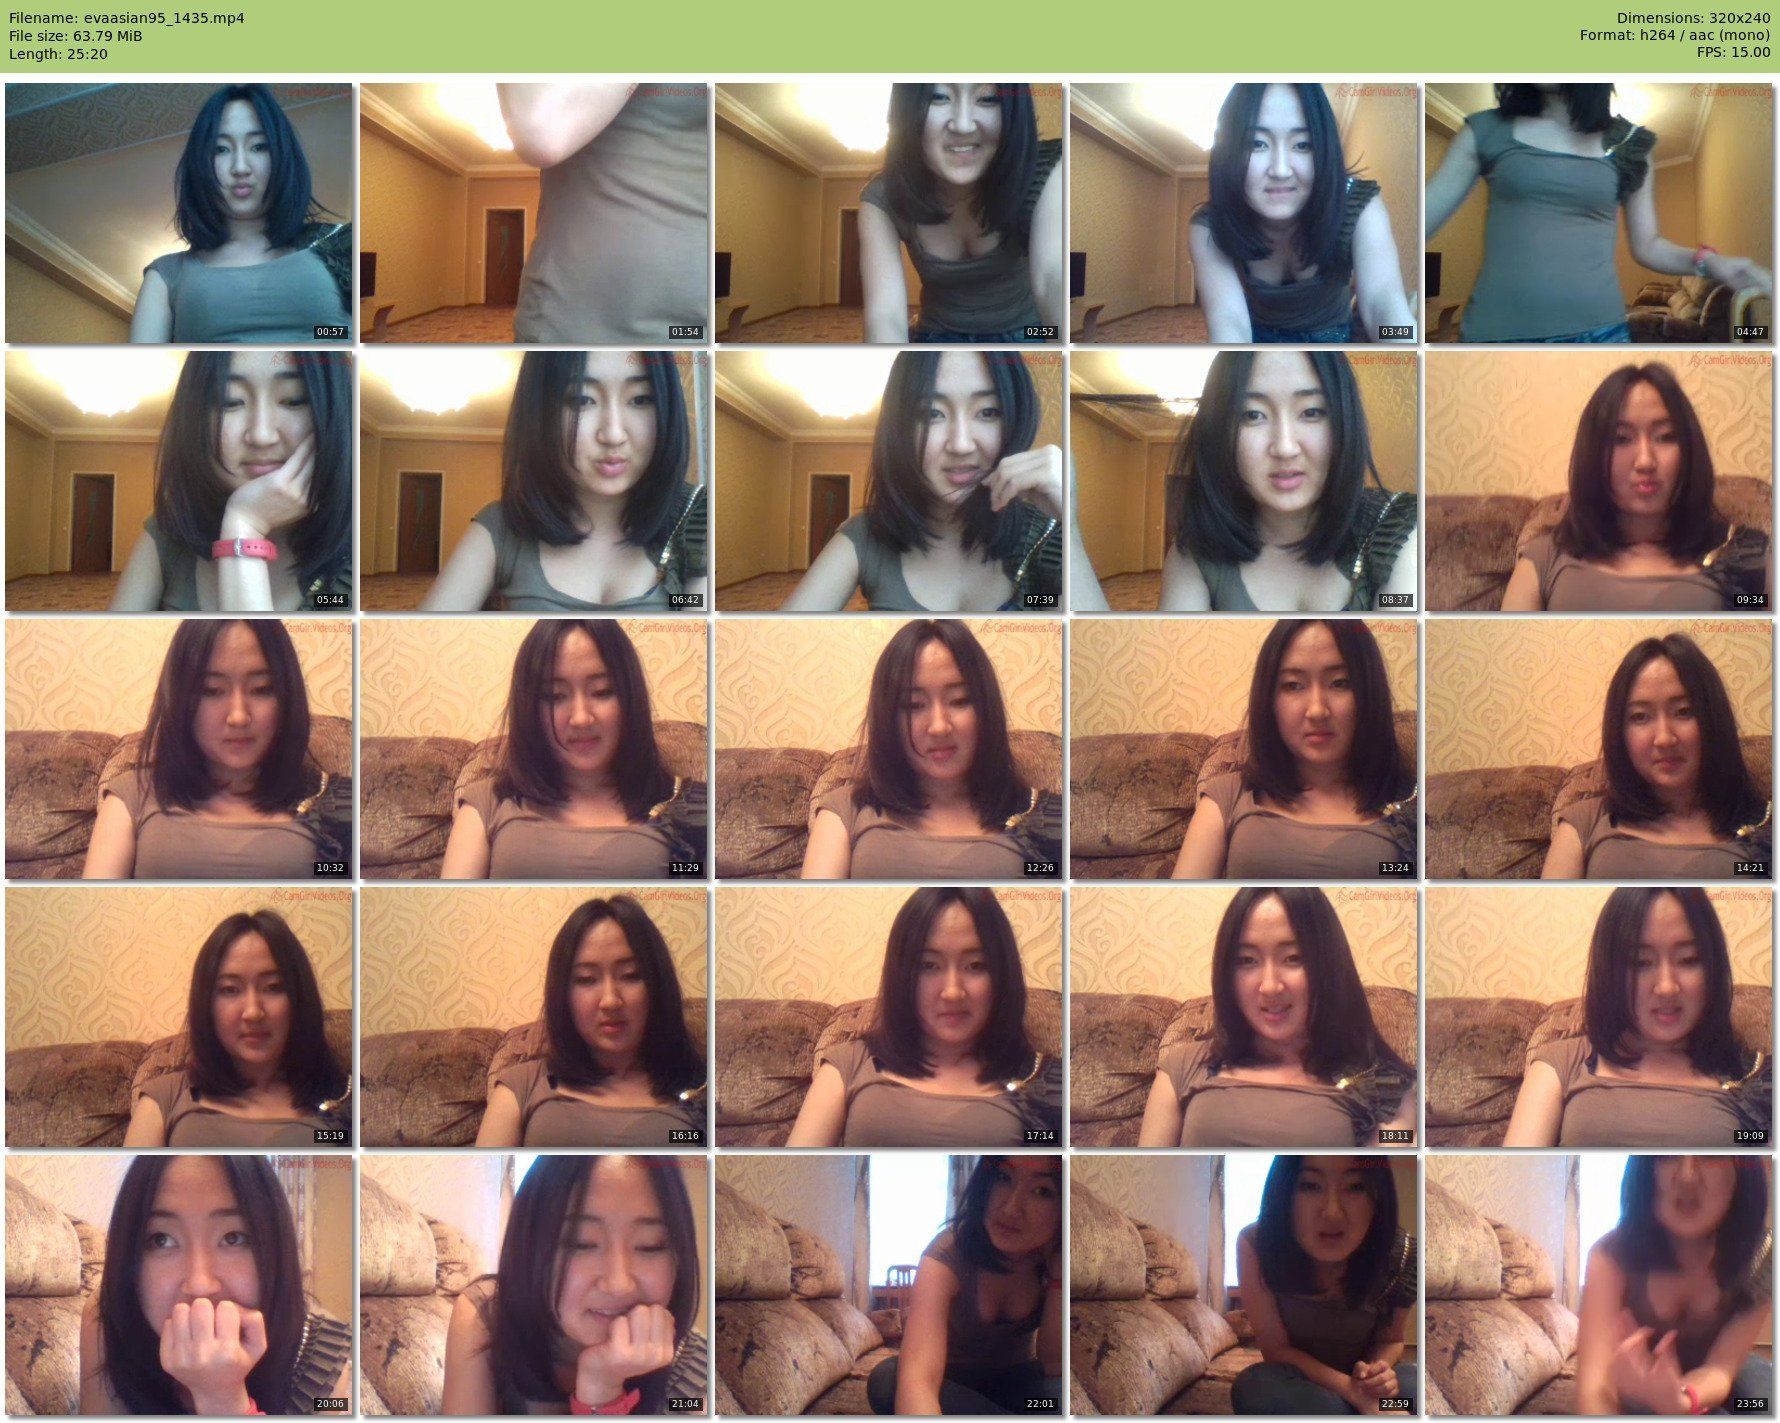Select the frame marked 20:06

click(x=179, y=1285)
